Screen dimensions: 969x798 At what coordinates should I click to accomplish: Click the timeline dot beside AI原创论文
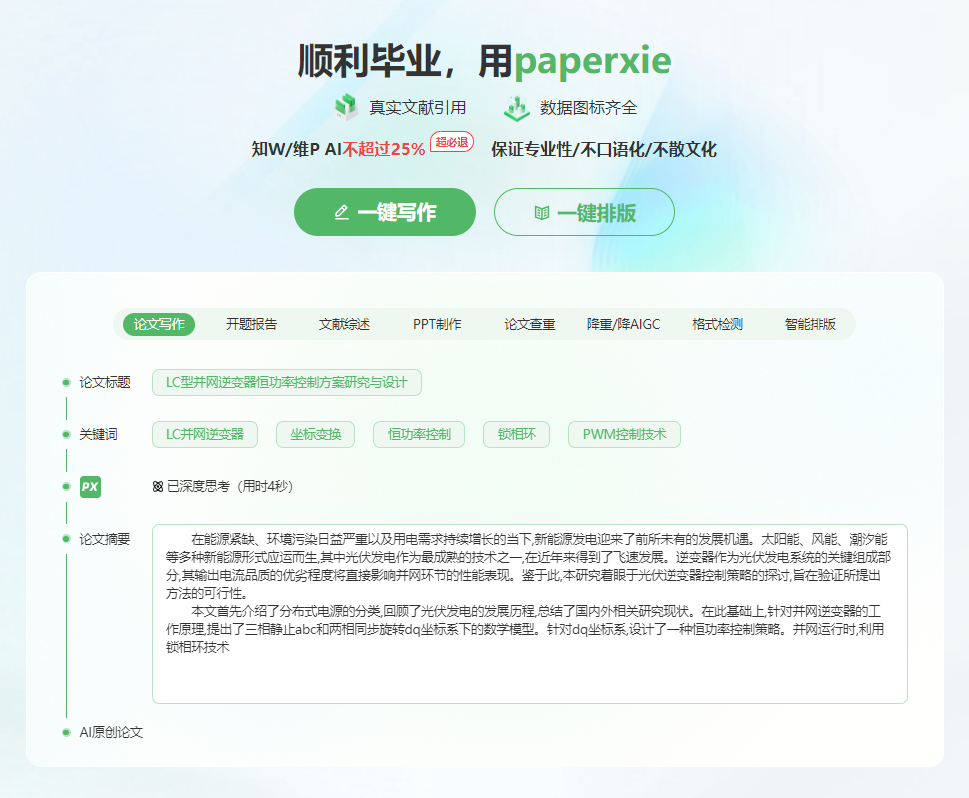pyautogui.click(x=66, y=732)
